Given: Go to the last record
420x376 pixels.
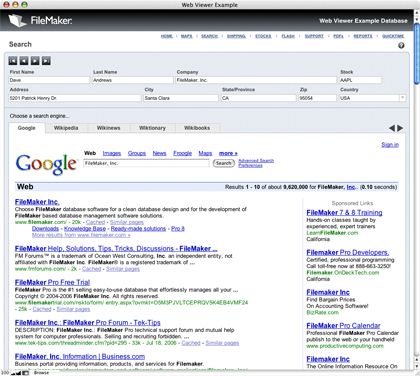Looking at the screenshot, I should tap(46, 61).
